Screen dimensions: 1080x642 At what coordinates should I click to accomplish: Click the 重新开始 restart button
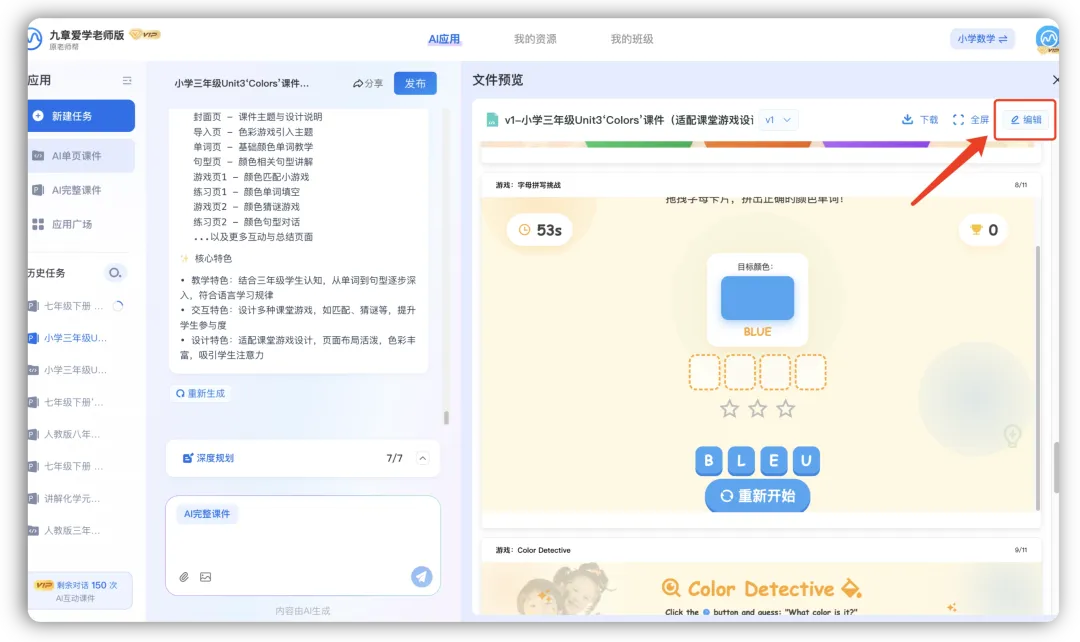[757, 496]
